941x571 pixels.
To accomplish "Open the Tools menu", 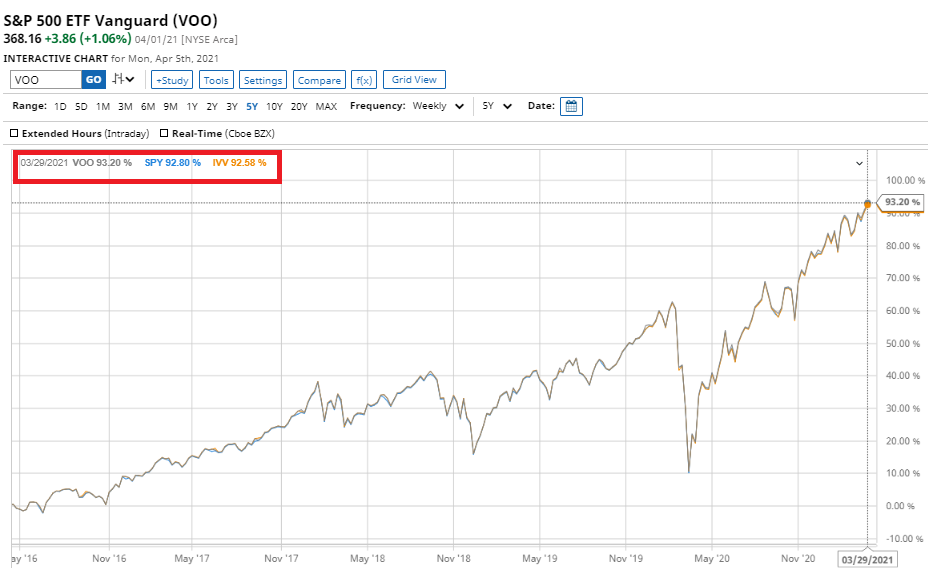I will (x=216, y=80).
